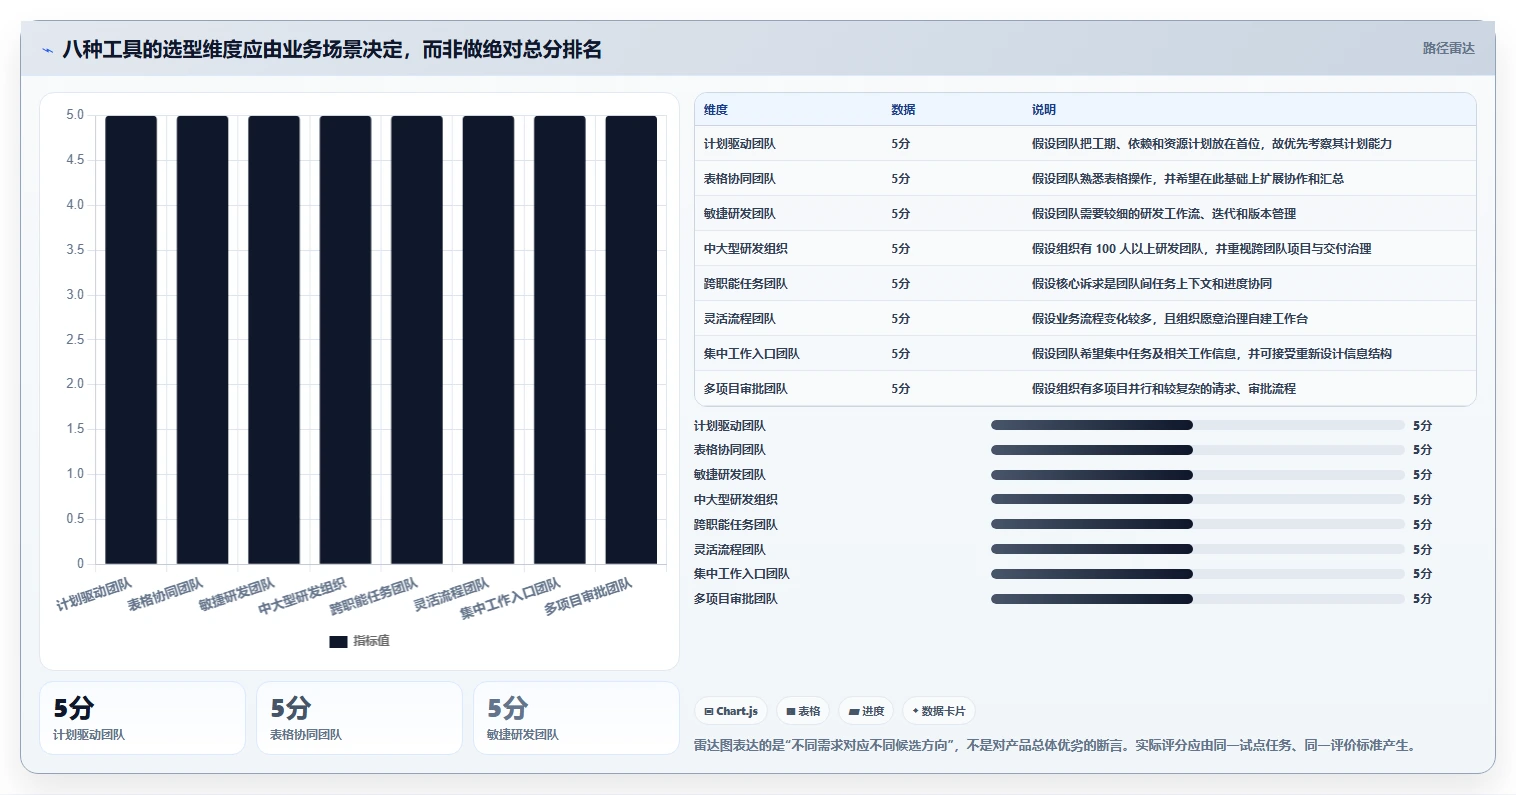Click the 集中工作入口团队 progress bar

[1198, 574]
